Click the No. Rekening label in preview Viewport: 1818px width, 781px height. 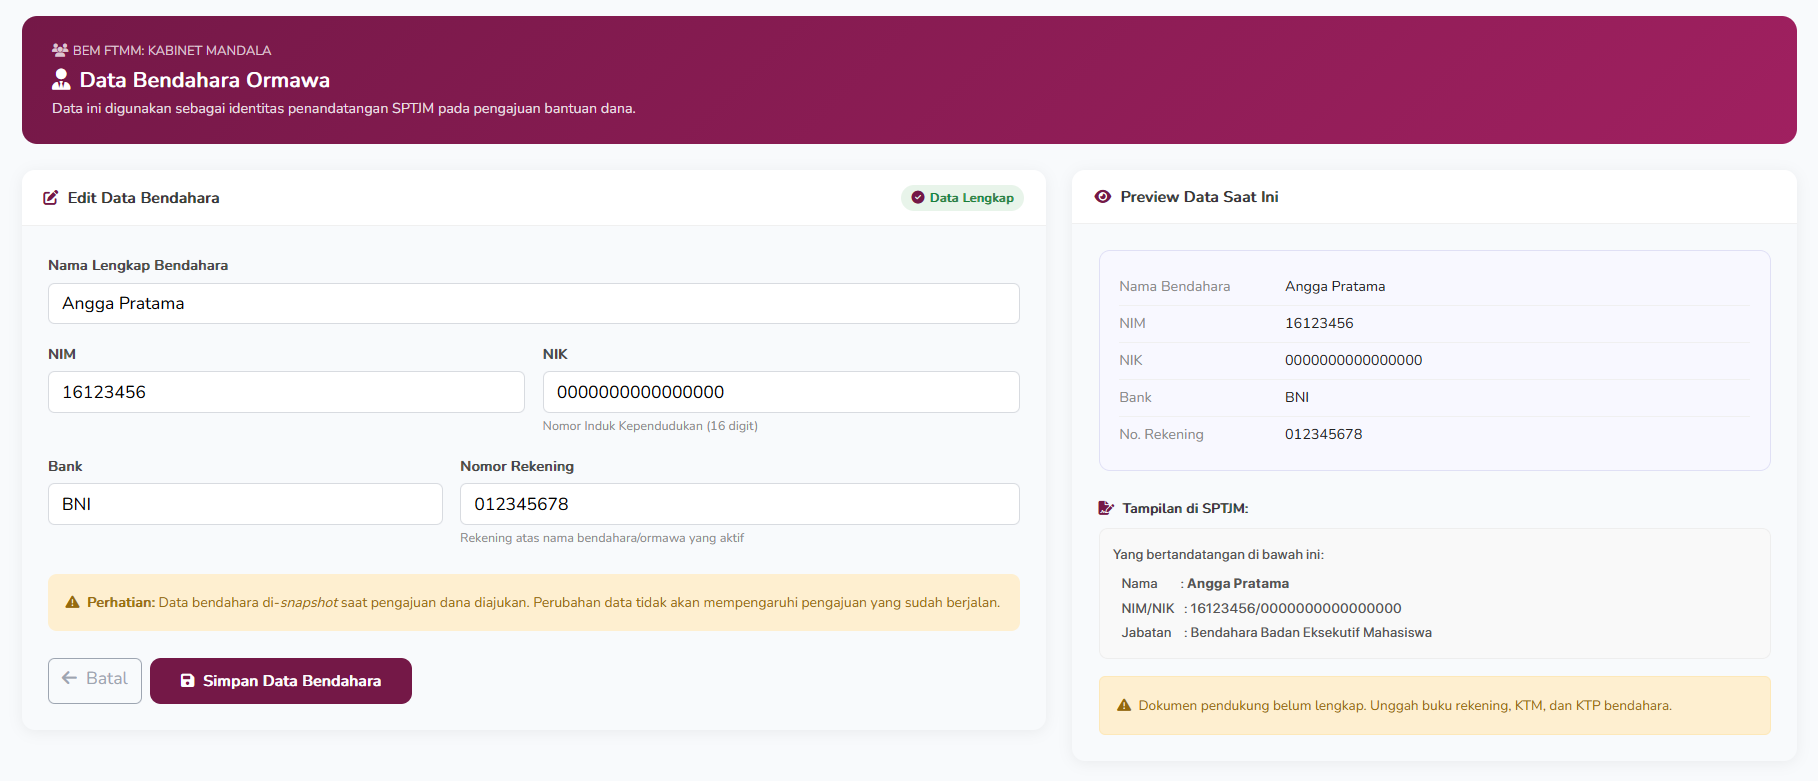pos(1161,434)
